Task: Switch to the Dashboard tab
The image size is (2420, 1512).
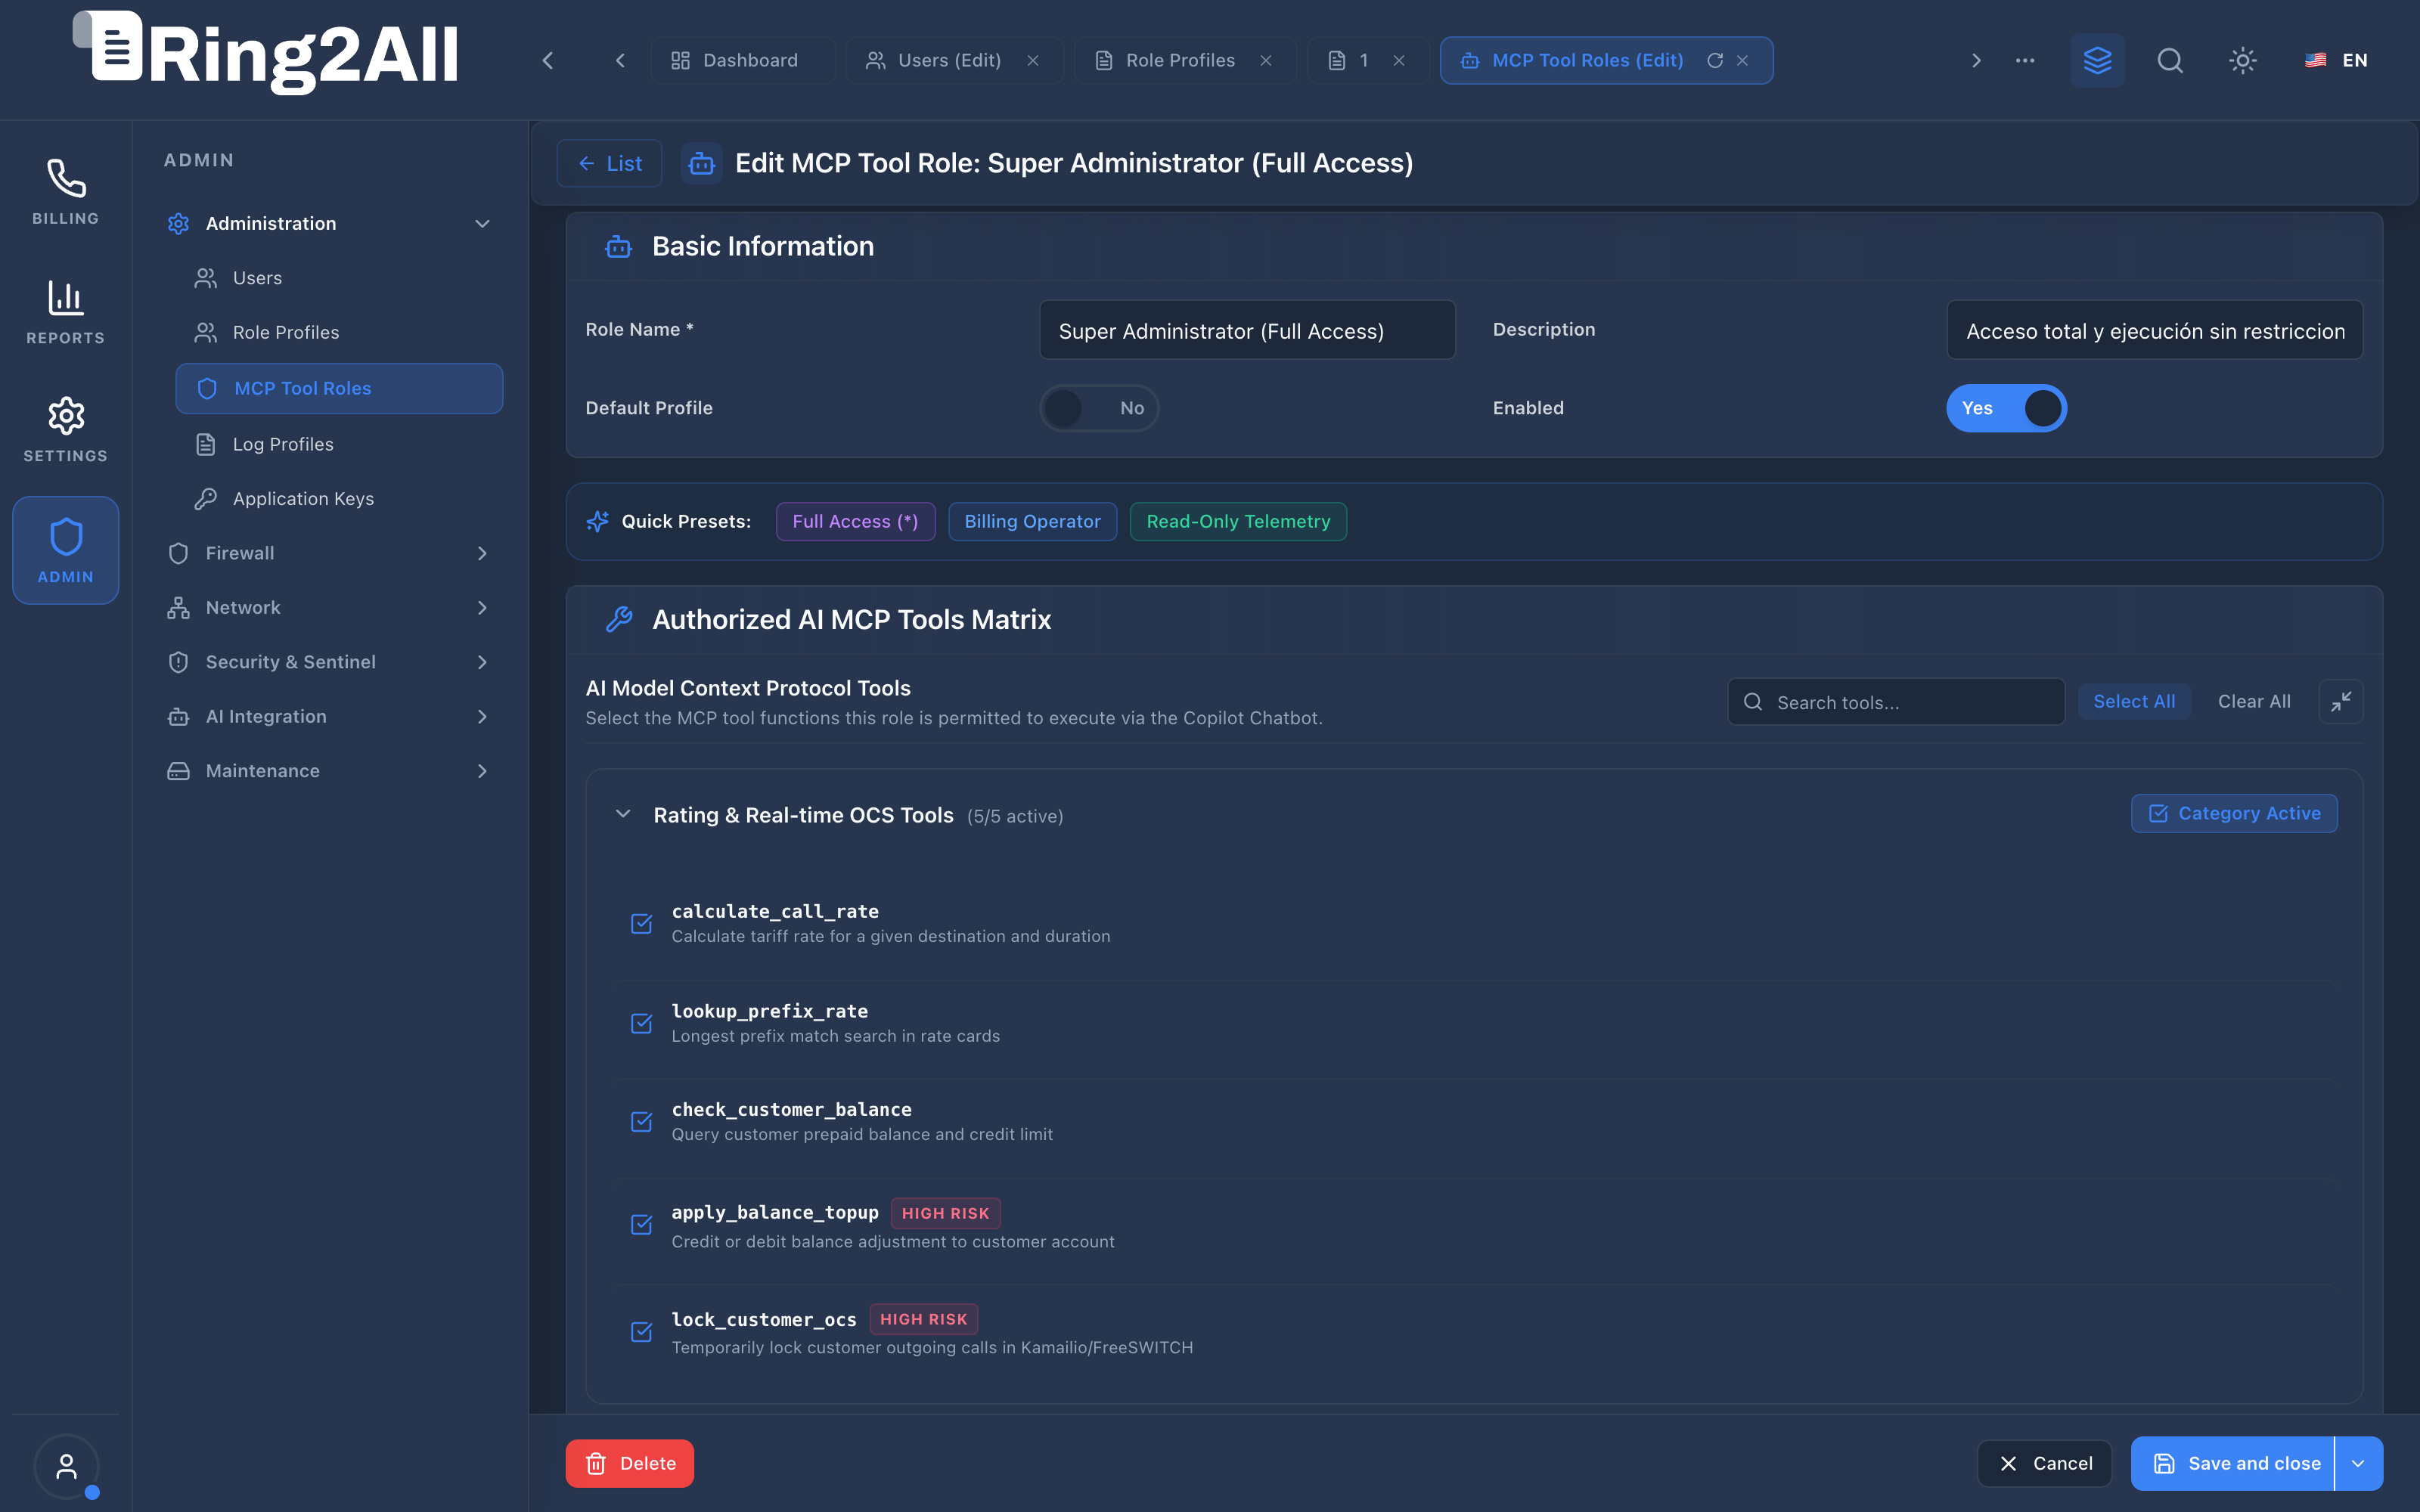Action: [x=742, y=60]
